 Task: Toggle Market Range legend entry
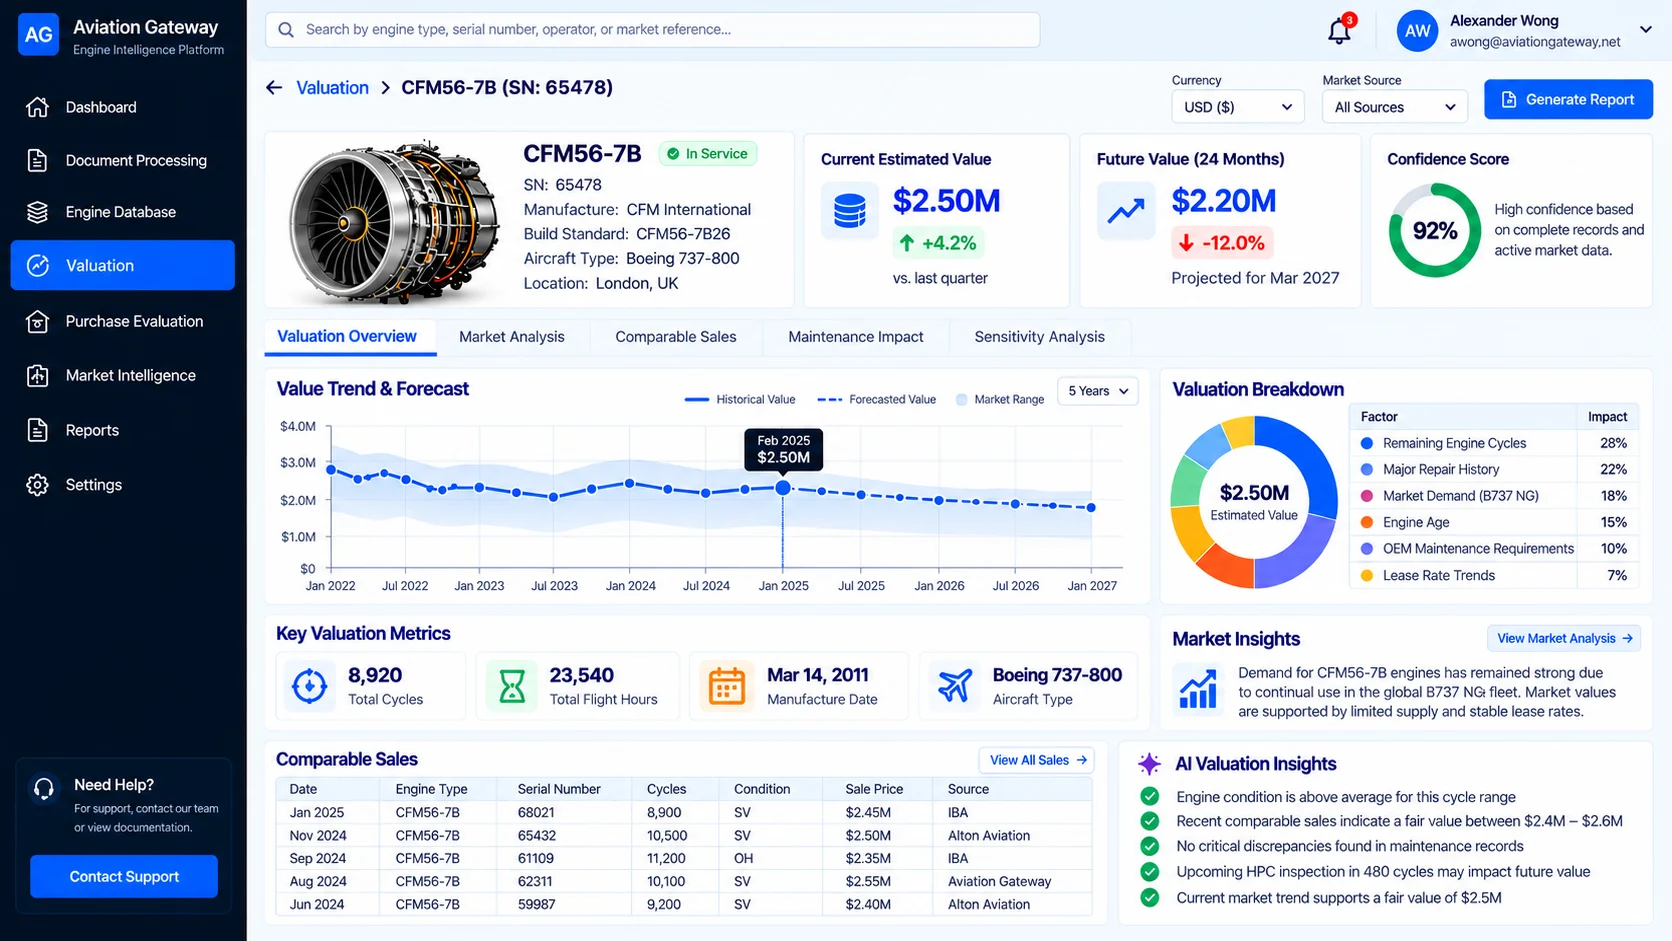(x=1000, y=399)
